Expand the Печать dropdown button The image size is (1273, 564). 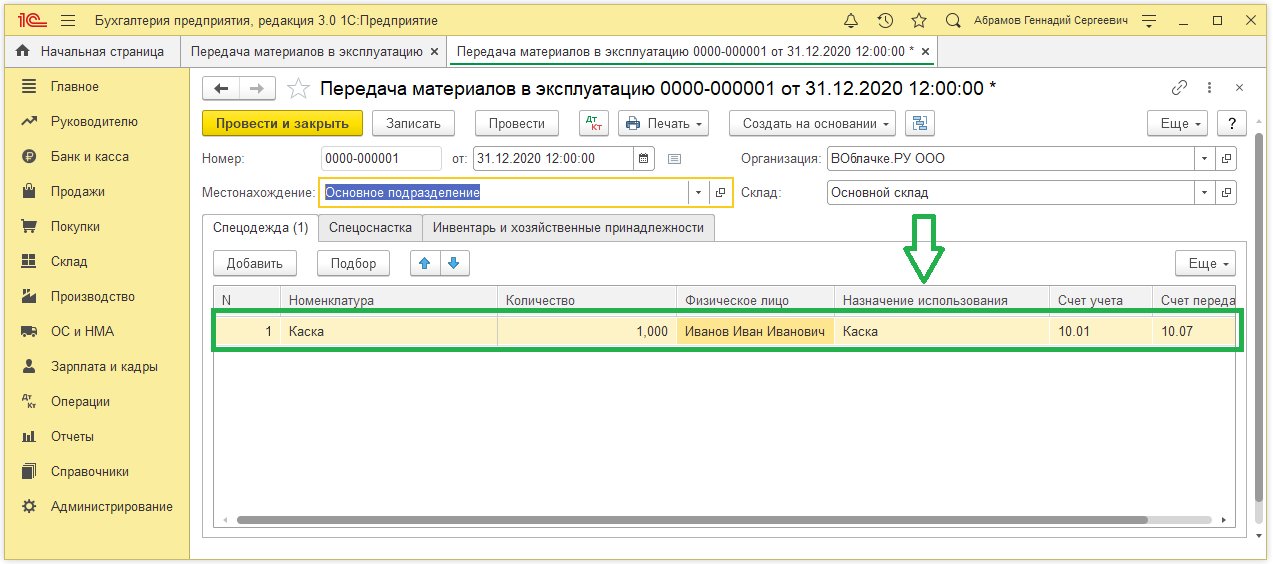tap(664, 123)
